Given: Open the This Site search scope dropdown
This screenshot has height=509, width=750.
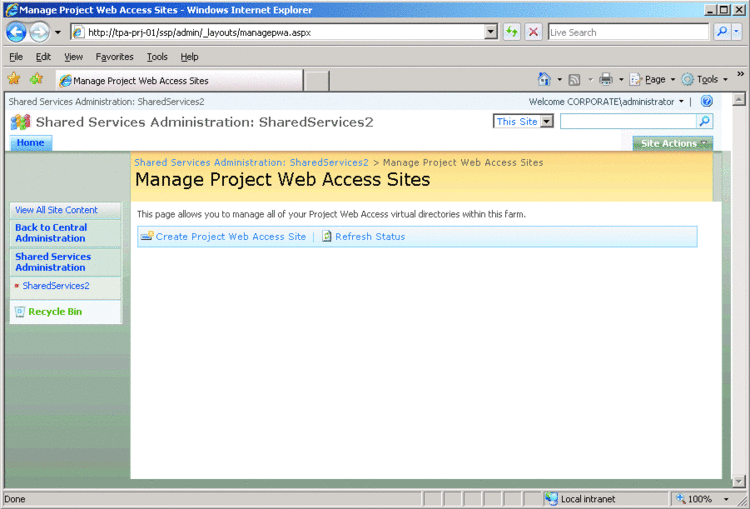Looking at the screenshot, I should click(x=523, y=122).
